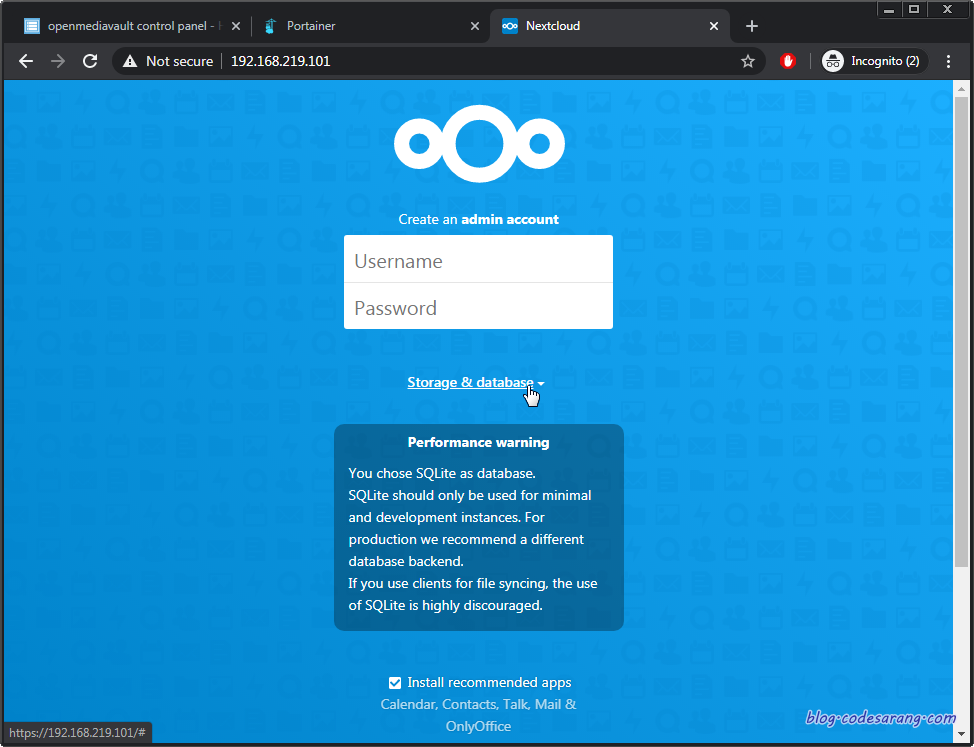Click the Performance warning heading
Screen dimensions: 974x747
pyautogui.click(x=478, y=443)
